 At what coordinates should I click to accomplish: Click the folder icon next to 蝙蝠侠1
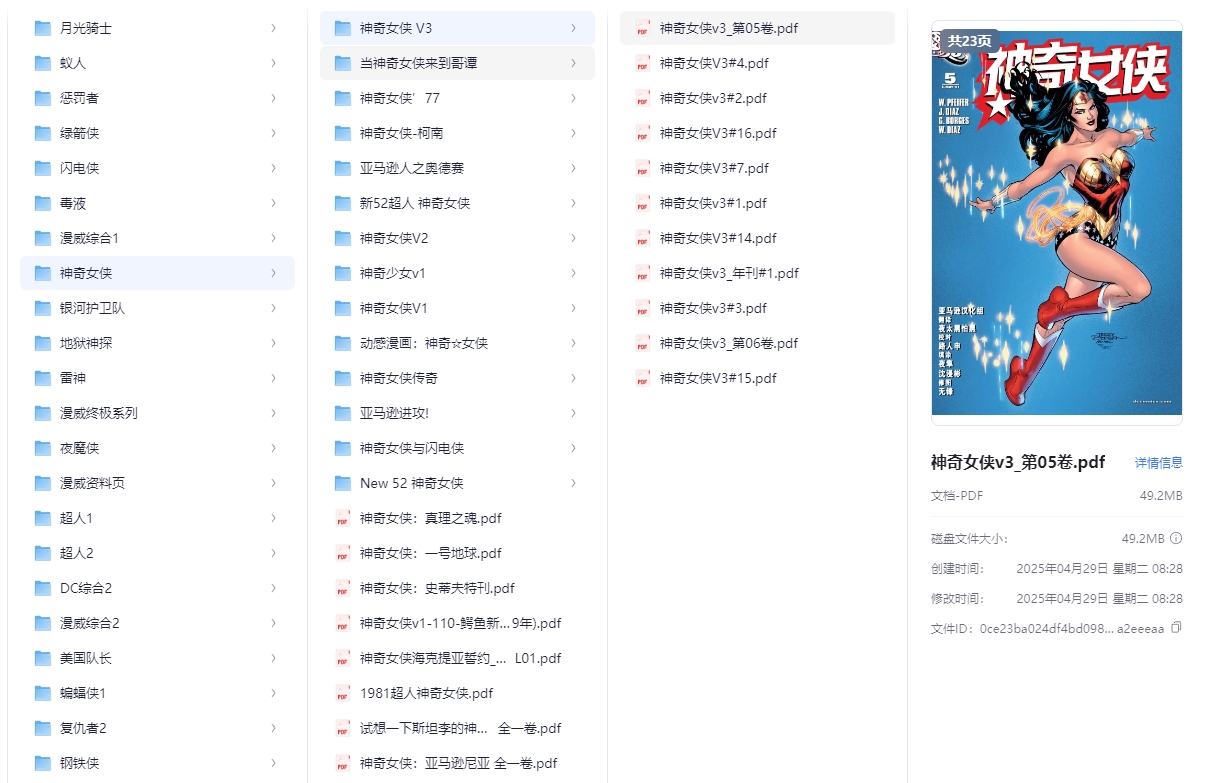(x=42, y=693)
